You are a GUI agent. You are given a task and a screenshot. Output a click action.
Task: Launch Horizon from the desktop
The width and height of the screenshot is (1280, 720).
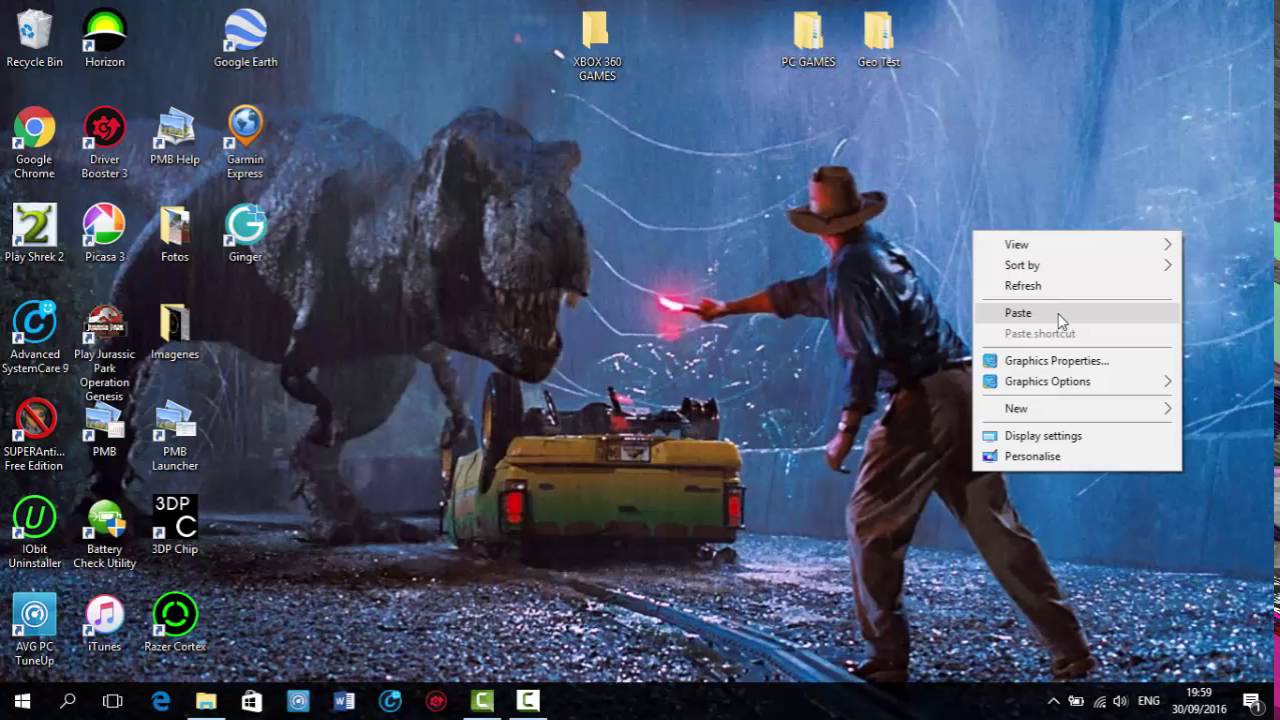105,38
